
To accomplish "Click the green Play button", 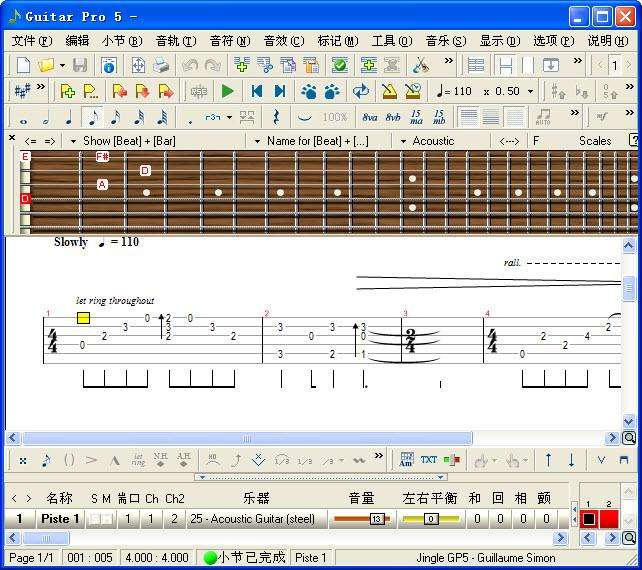I will pyautogui.click(x=228, y=91).
